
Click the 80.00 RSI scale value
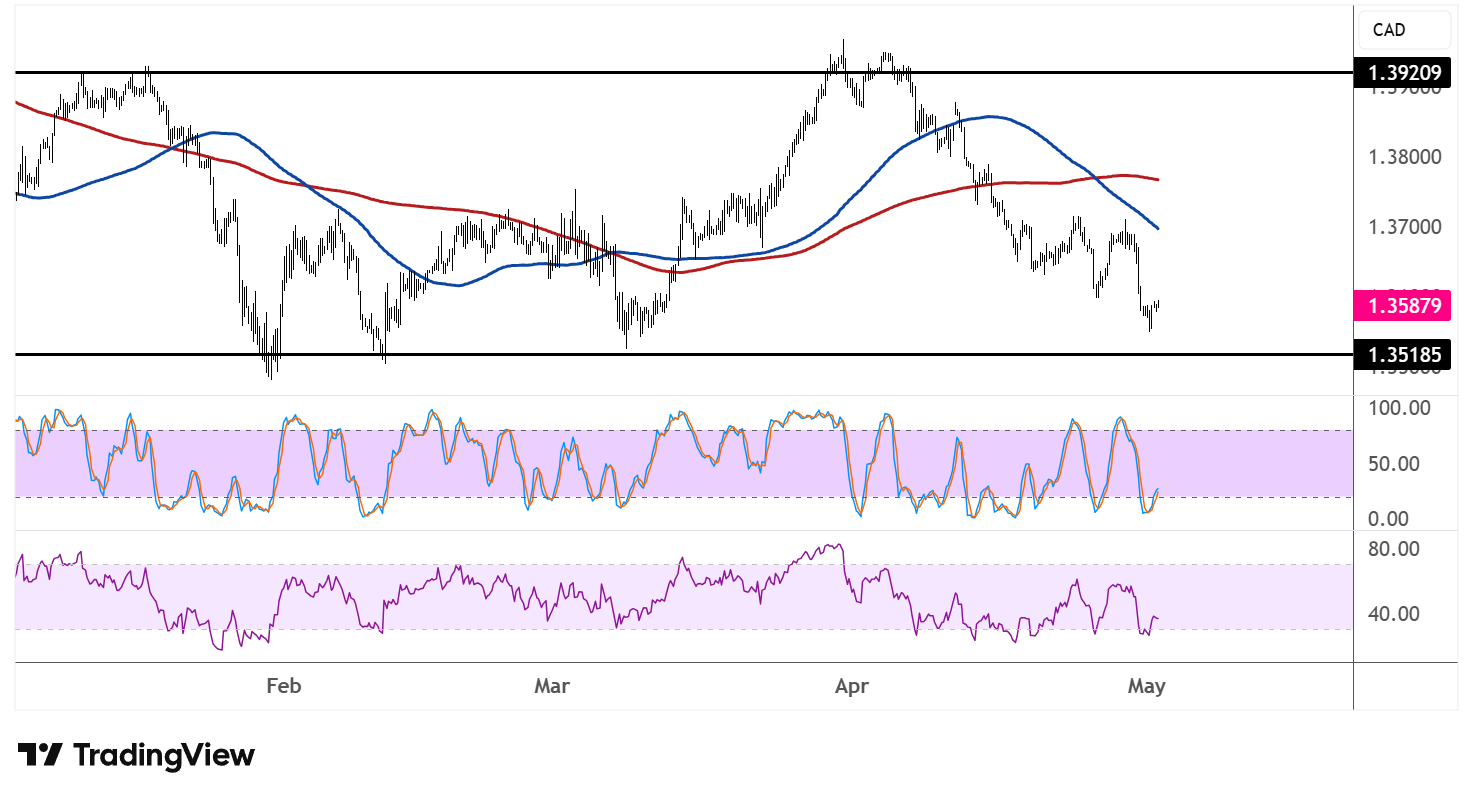point(1395,549)
